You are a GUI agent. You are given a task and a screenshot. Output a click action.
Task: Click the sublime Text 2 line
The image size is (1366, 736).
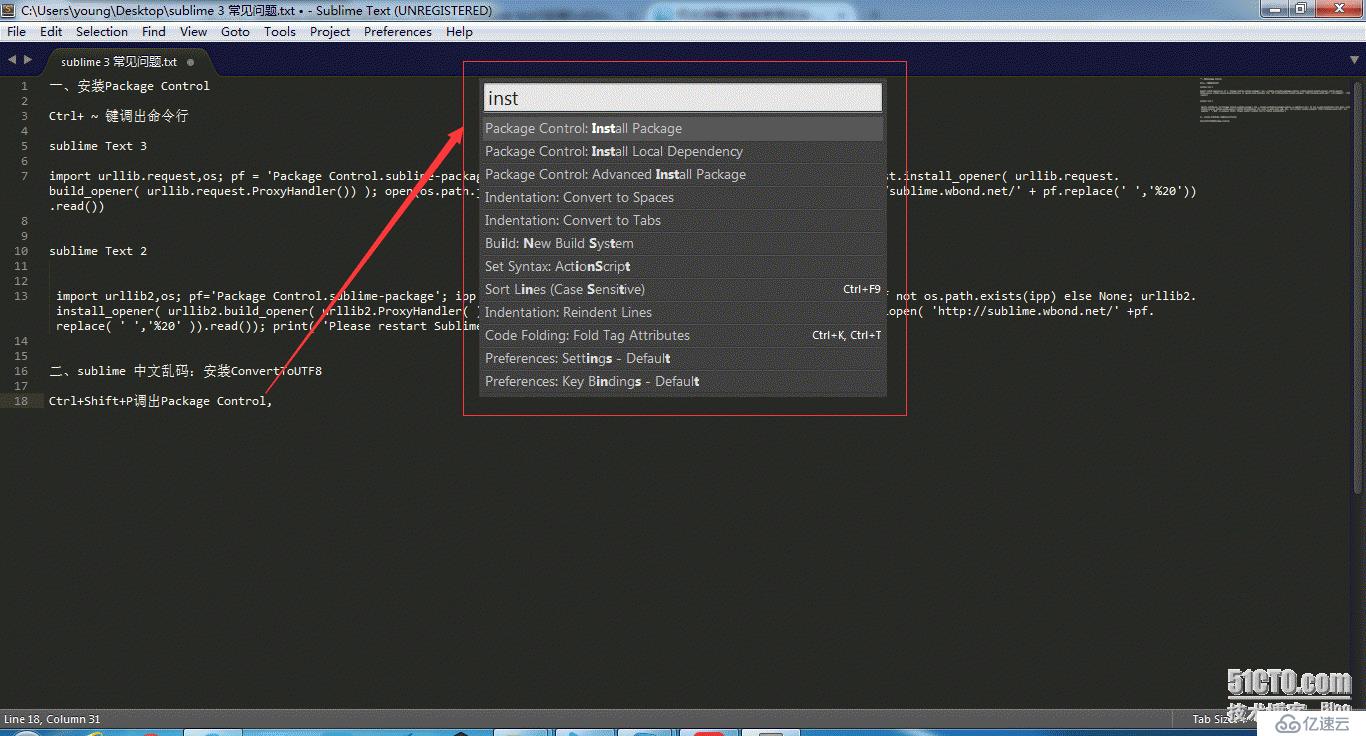click(98, 251)
